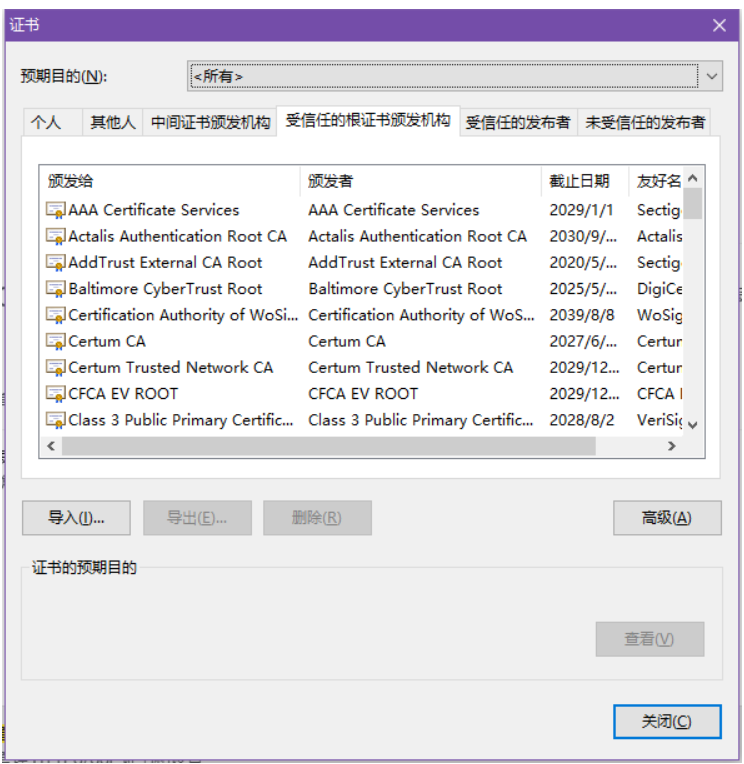Click friendly name VeriSig
Image resolution: width=744 pixels, height=764 pixels.
(660, 420)
